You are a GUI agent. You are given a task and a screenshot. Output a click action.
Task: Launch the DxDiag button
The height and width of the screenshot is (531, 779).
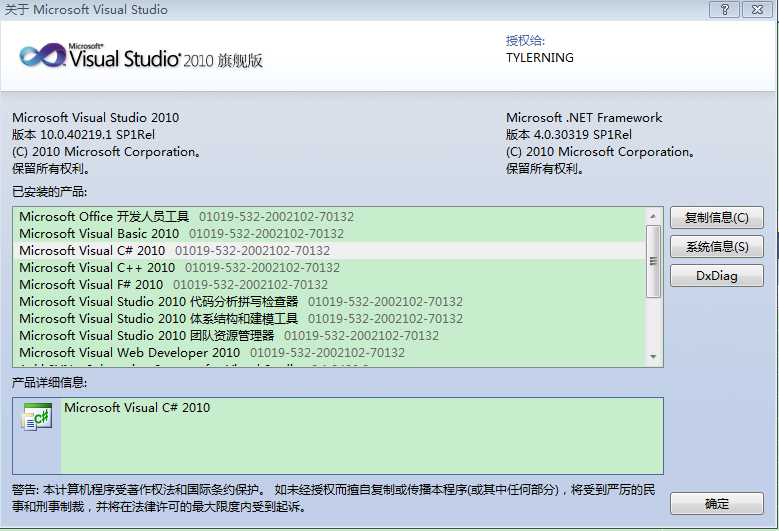[x=716, y=276]
